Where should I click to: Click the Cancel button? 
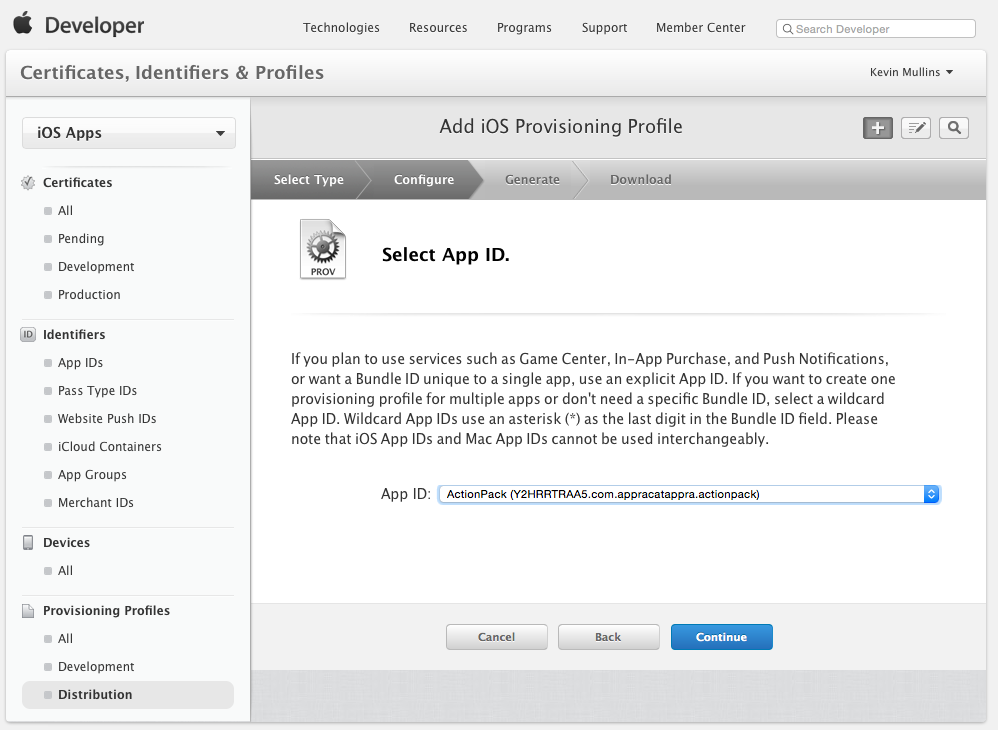coord(496,637)
